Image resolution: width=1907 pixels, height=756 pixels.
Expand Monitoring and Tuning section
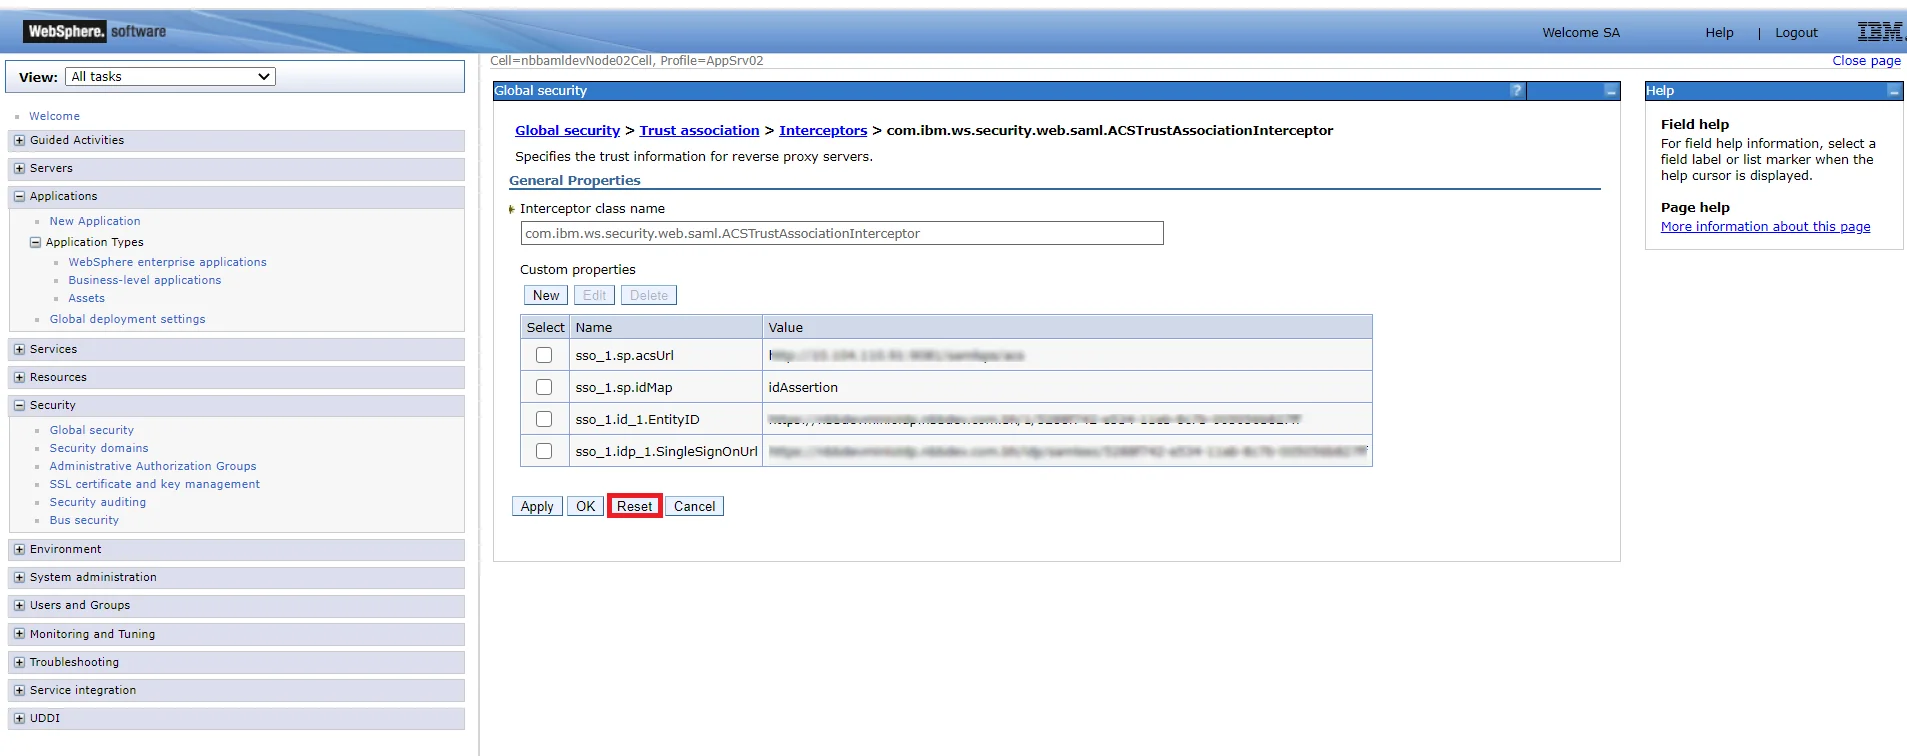tap(19, 634)
